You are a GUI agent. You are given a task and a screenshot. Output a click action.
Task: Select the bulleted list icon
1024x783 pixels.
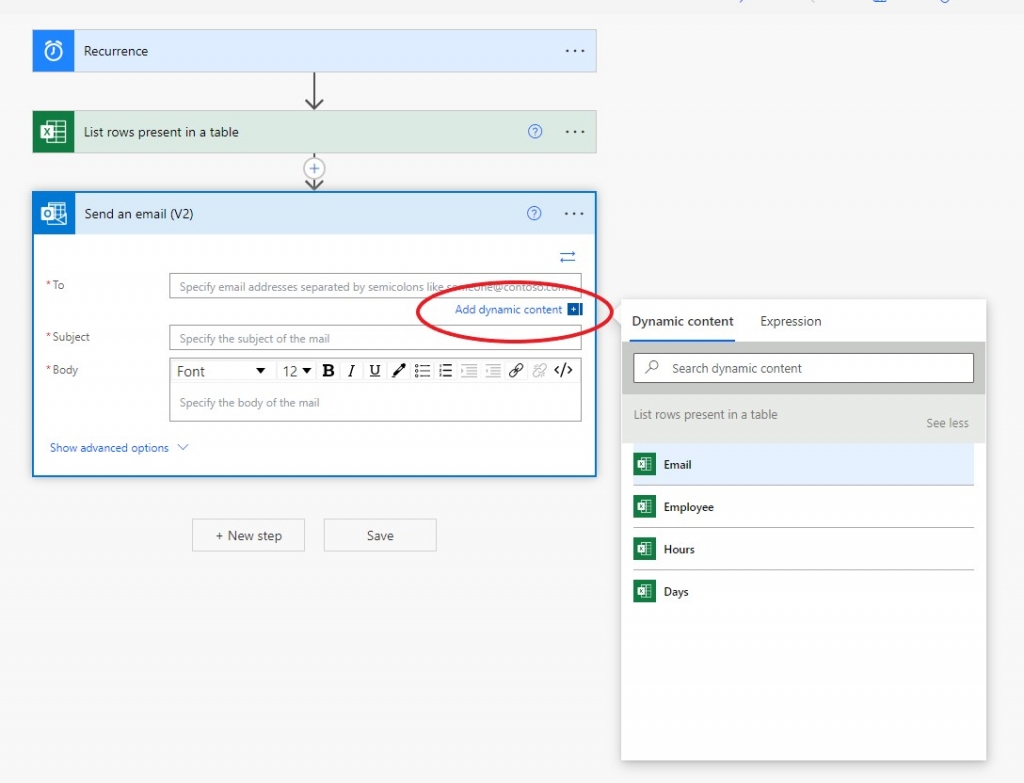[x=423, y=370]
